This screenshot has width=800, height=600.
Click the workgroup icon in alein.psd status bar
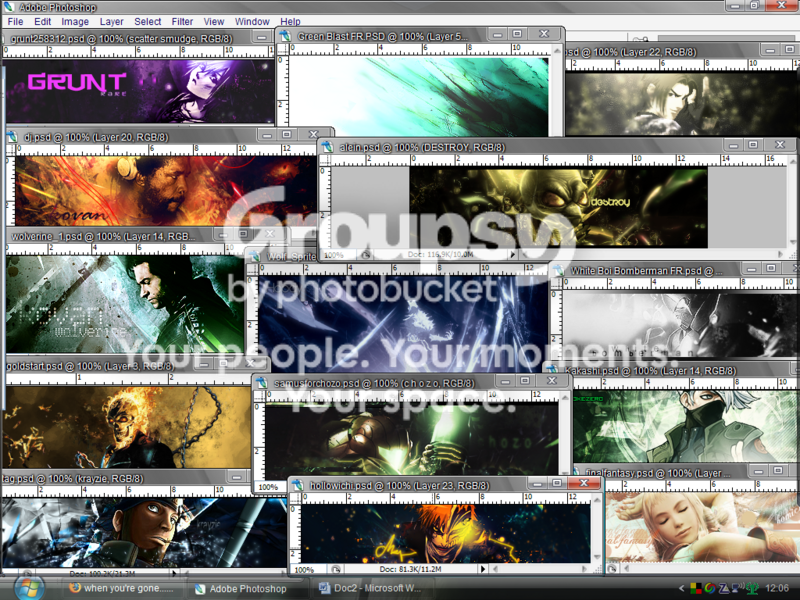(365, 254)
